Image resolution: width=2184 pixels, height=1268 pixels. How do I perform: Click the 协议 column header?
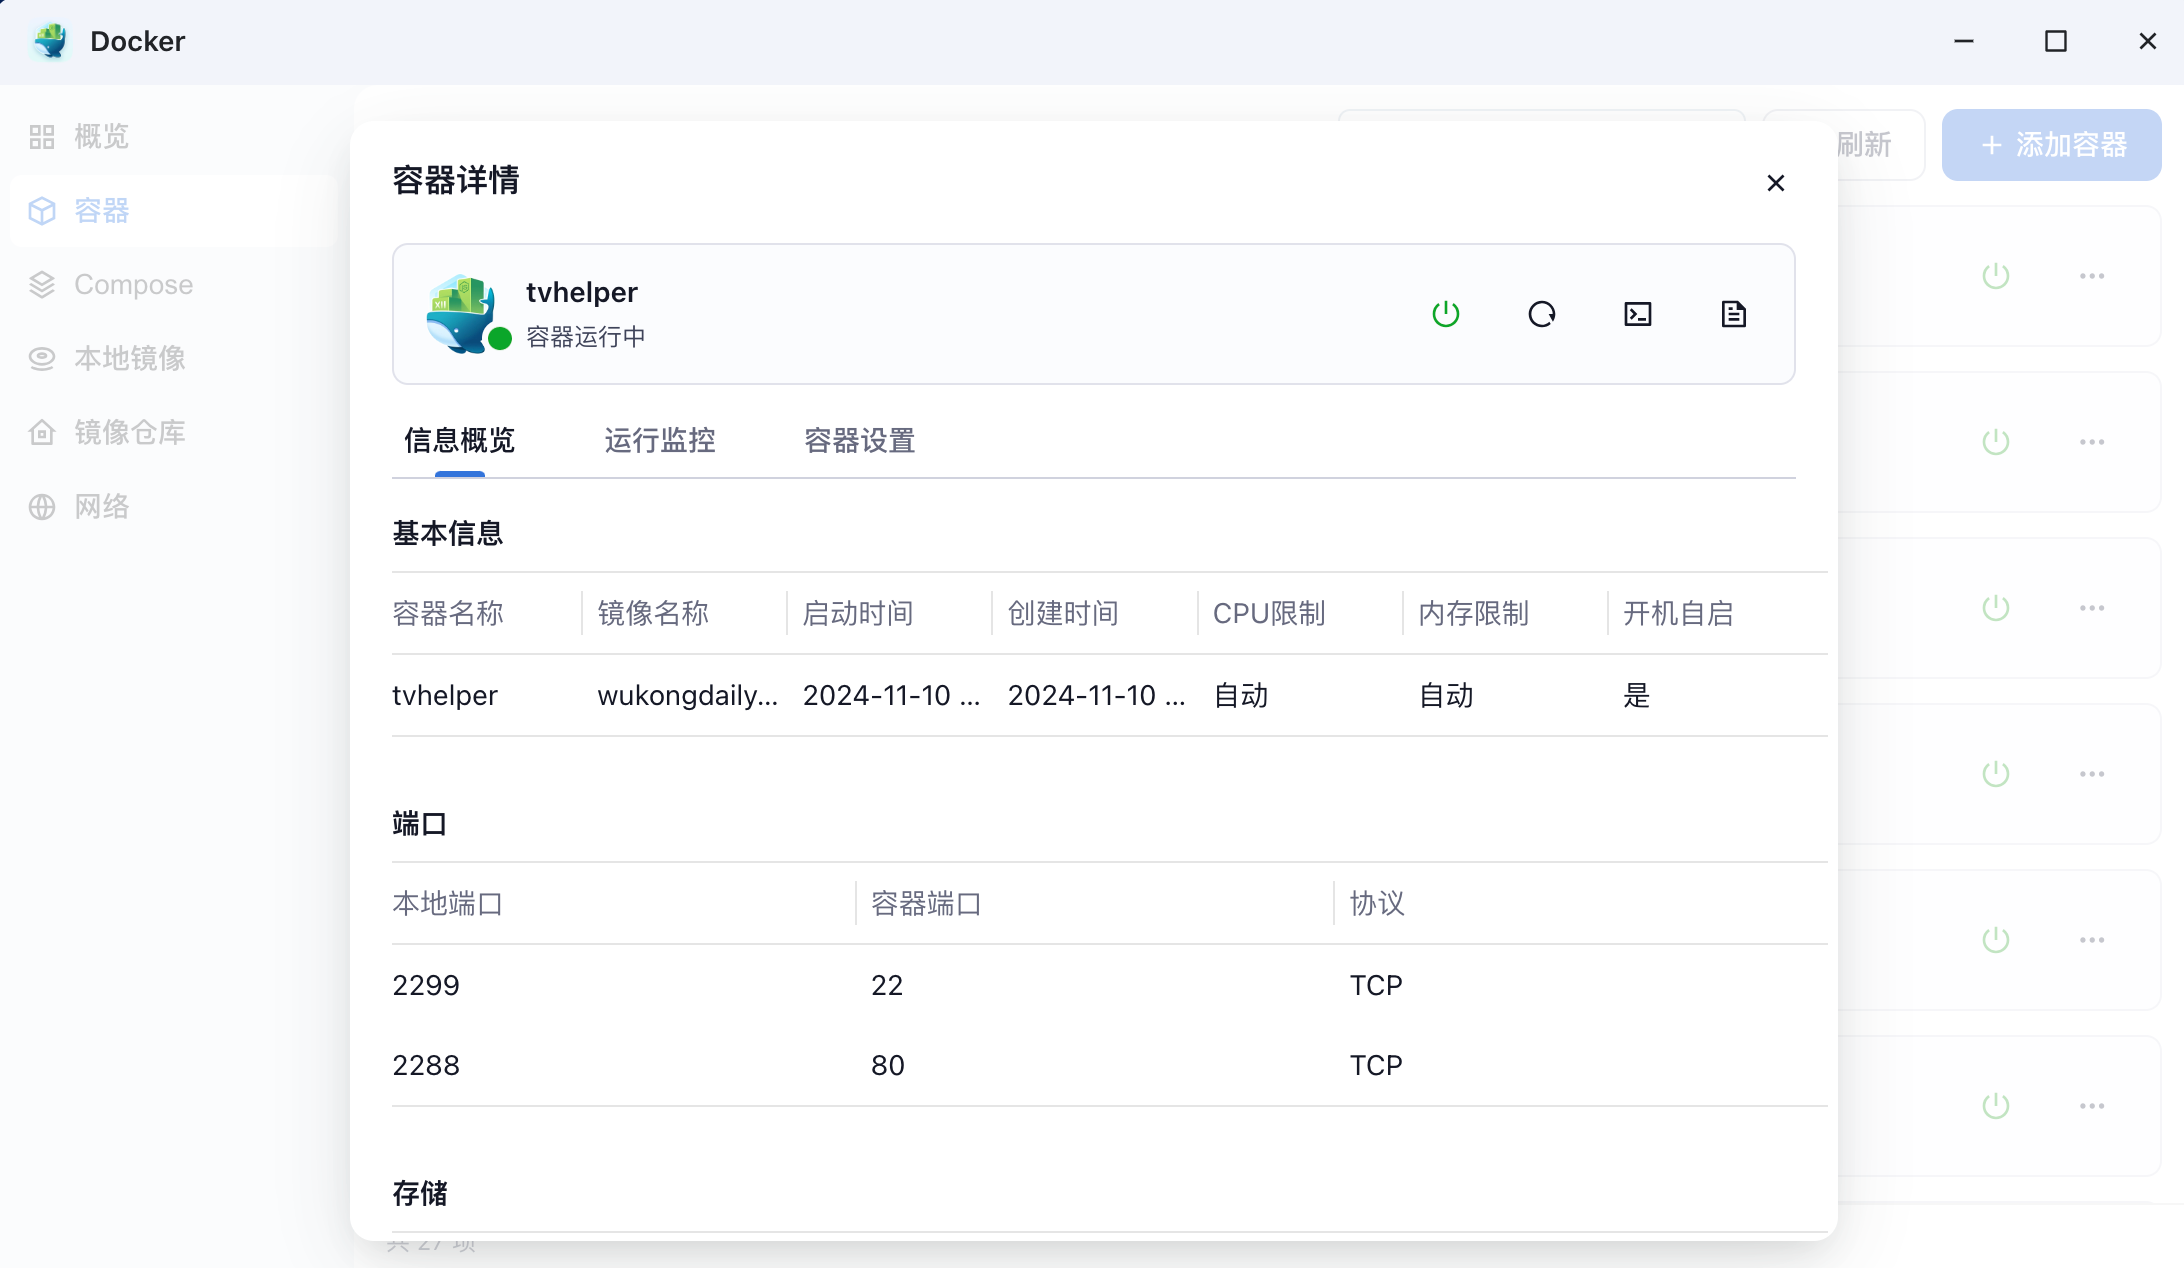click(x=1377, y=903)
